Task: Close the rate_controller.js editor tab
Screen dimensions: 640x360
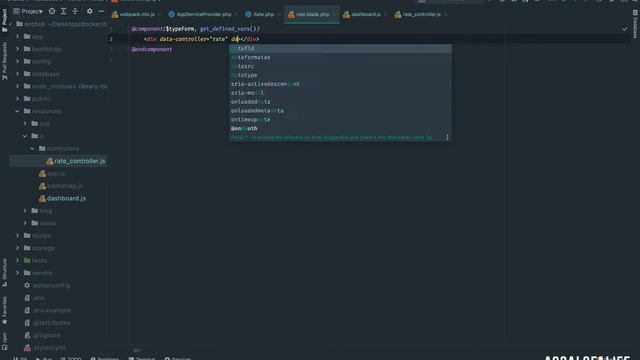Action: (446, 15)
